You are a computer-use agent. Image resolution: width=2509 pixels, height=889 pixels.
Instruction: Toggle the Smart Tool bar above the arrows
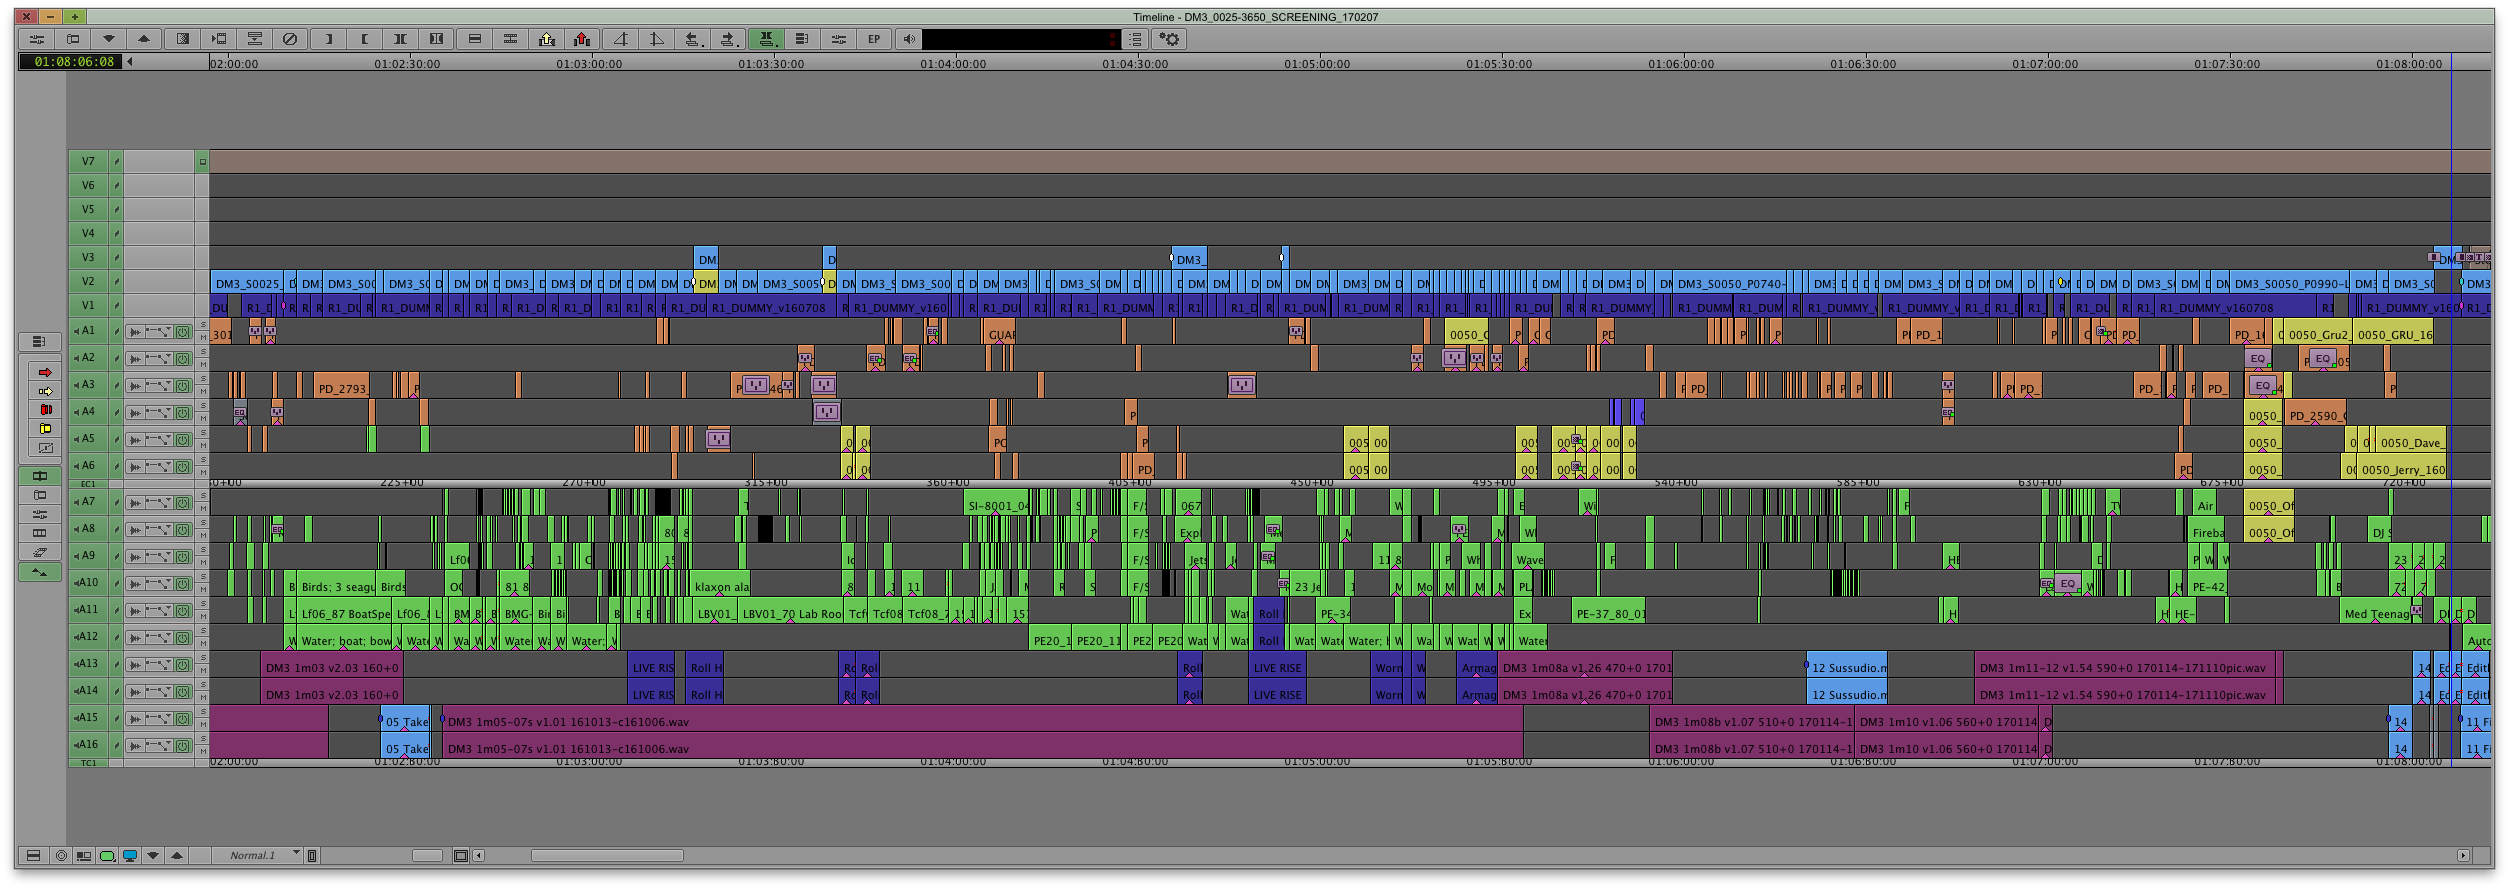click(x=40, y=342)
